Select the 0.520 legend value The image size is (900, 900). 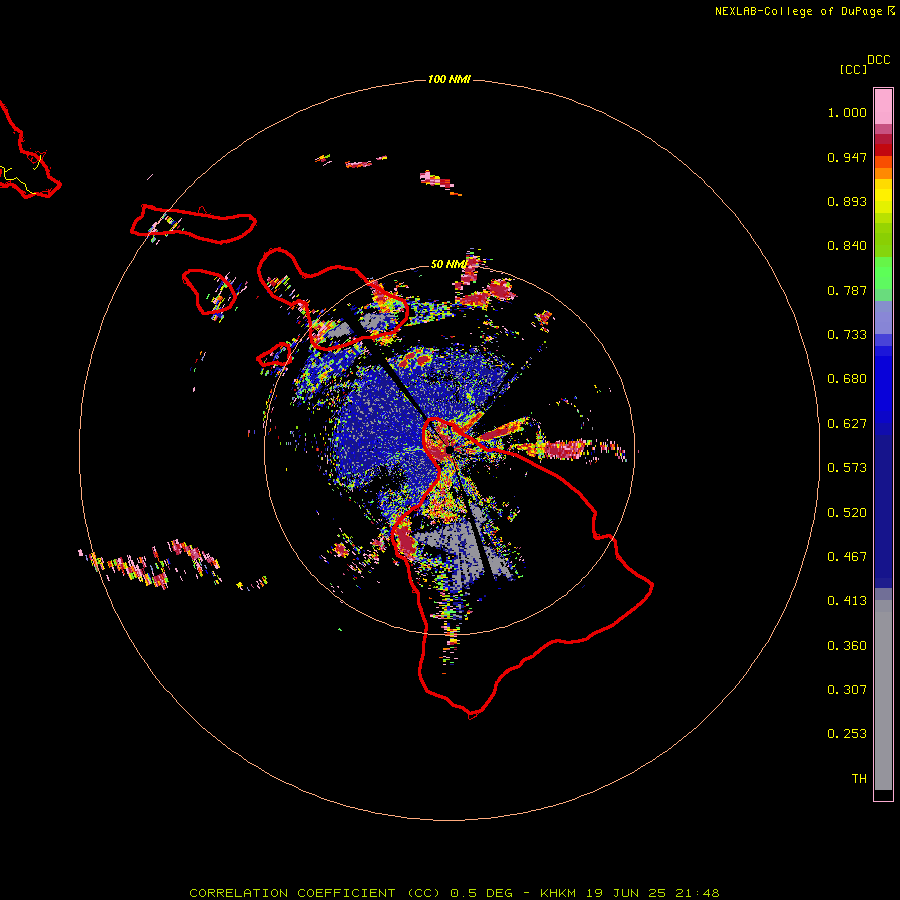[x=847, y=513]
